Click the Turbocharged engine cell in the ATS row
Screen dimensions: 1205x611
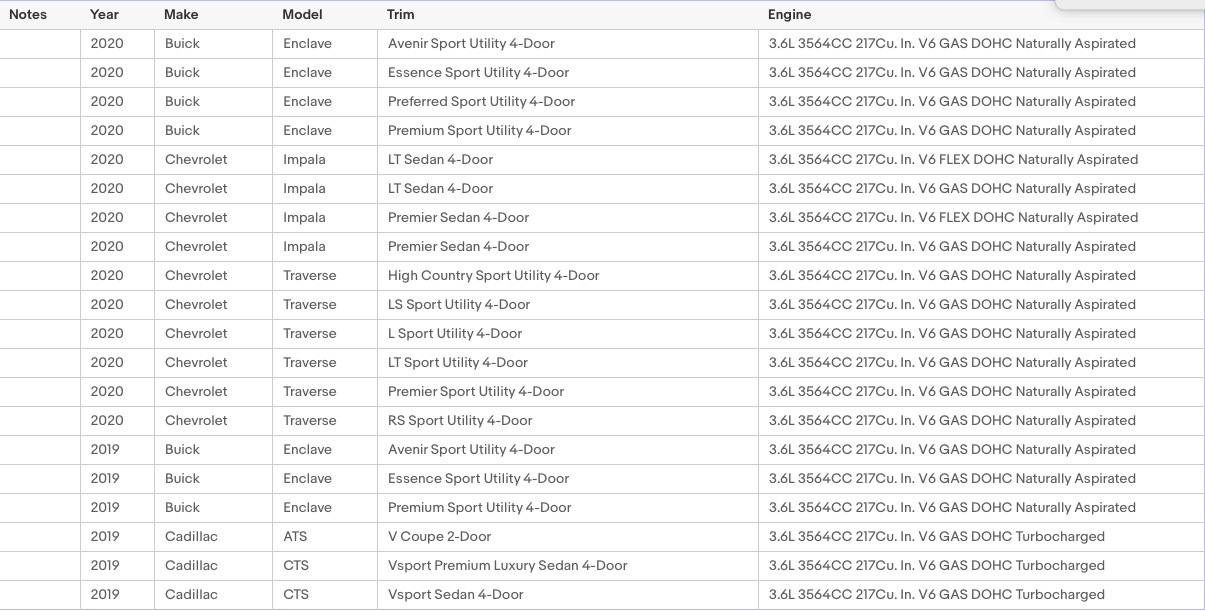coord(981,537)
